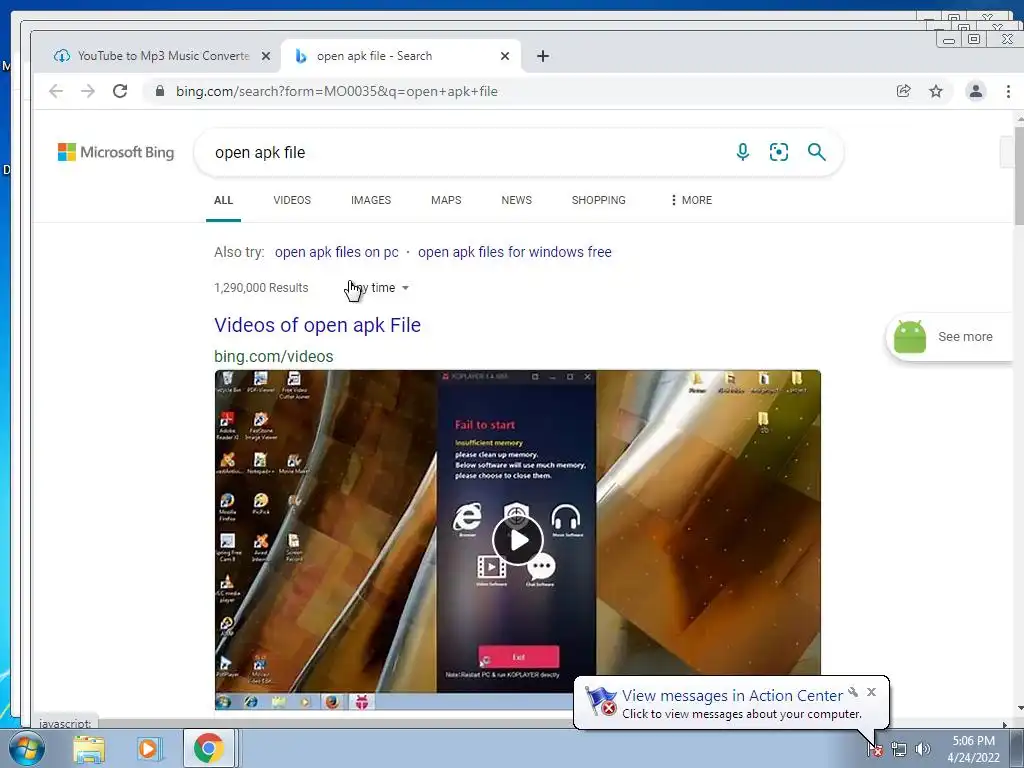Click 'open apk files for windows free' suggestion
The height and width of the screenshot is (768, 1024).
pyautogui.click(x=515, y=252)
